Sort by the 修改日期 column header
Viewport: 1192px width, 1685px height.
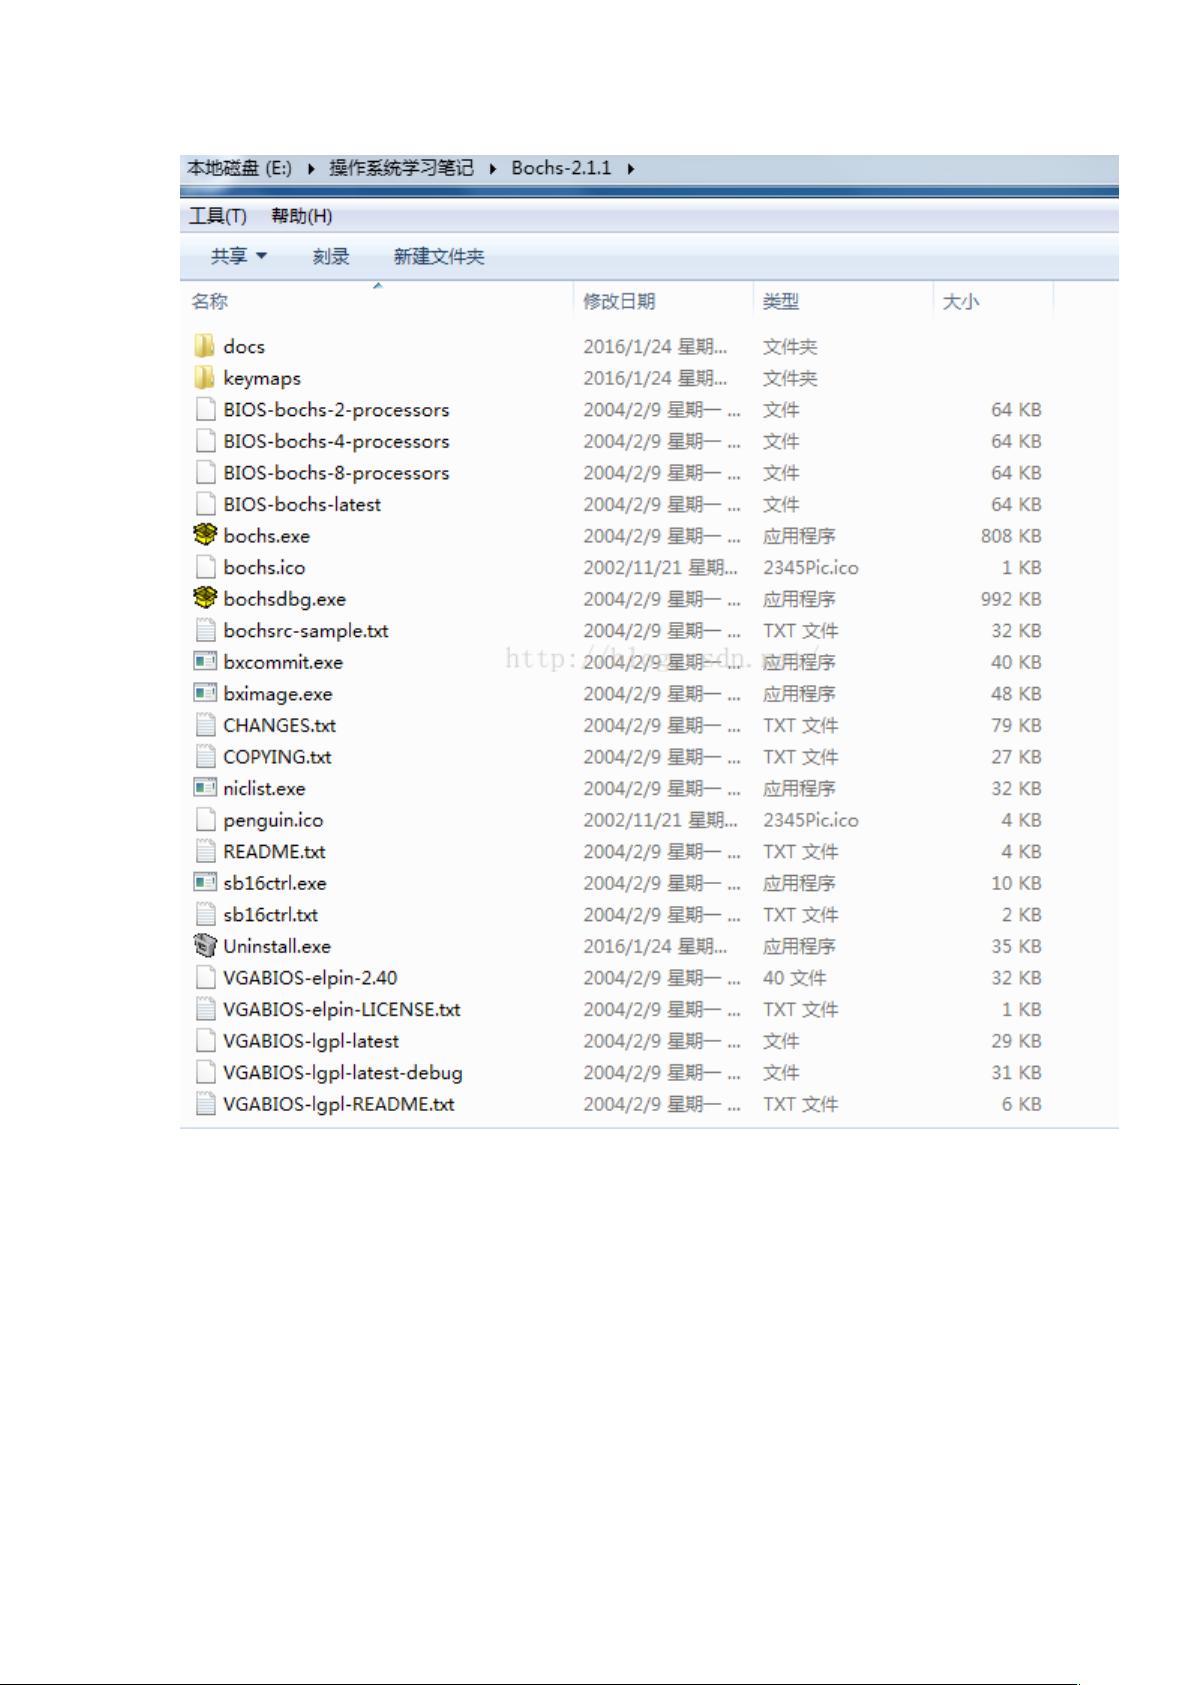619,301
